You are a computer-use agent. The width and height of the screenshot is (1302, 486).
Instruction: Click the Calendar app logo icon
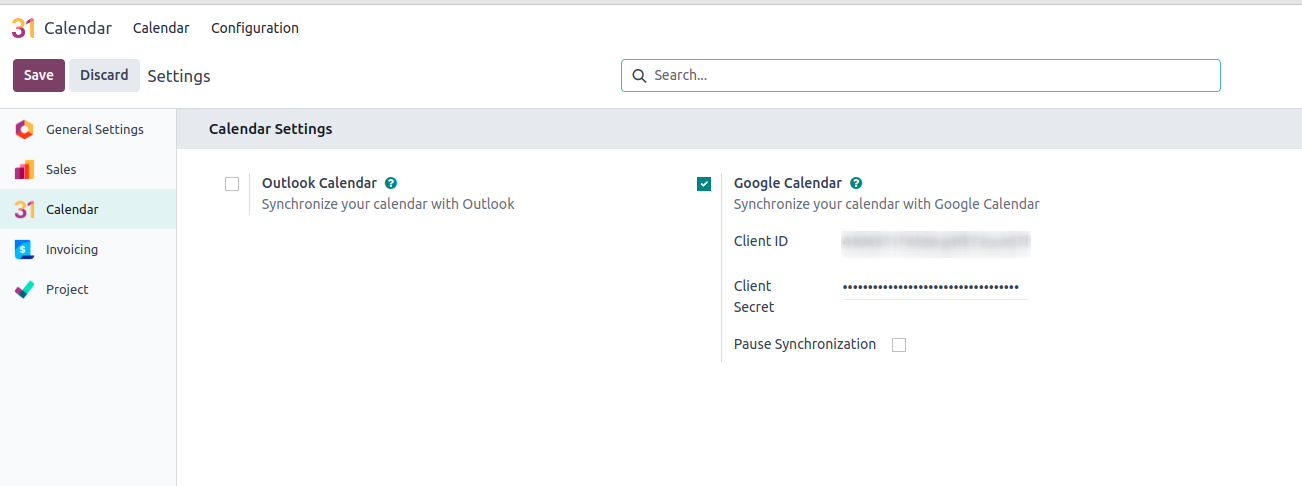[x=23, y=28]
